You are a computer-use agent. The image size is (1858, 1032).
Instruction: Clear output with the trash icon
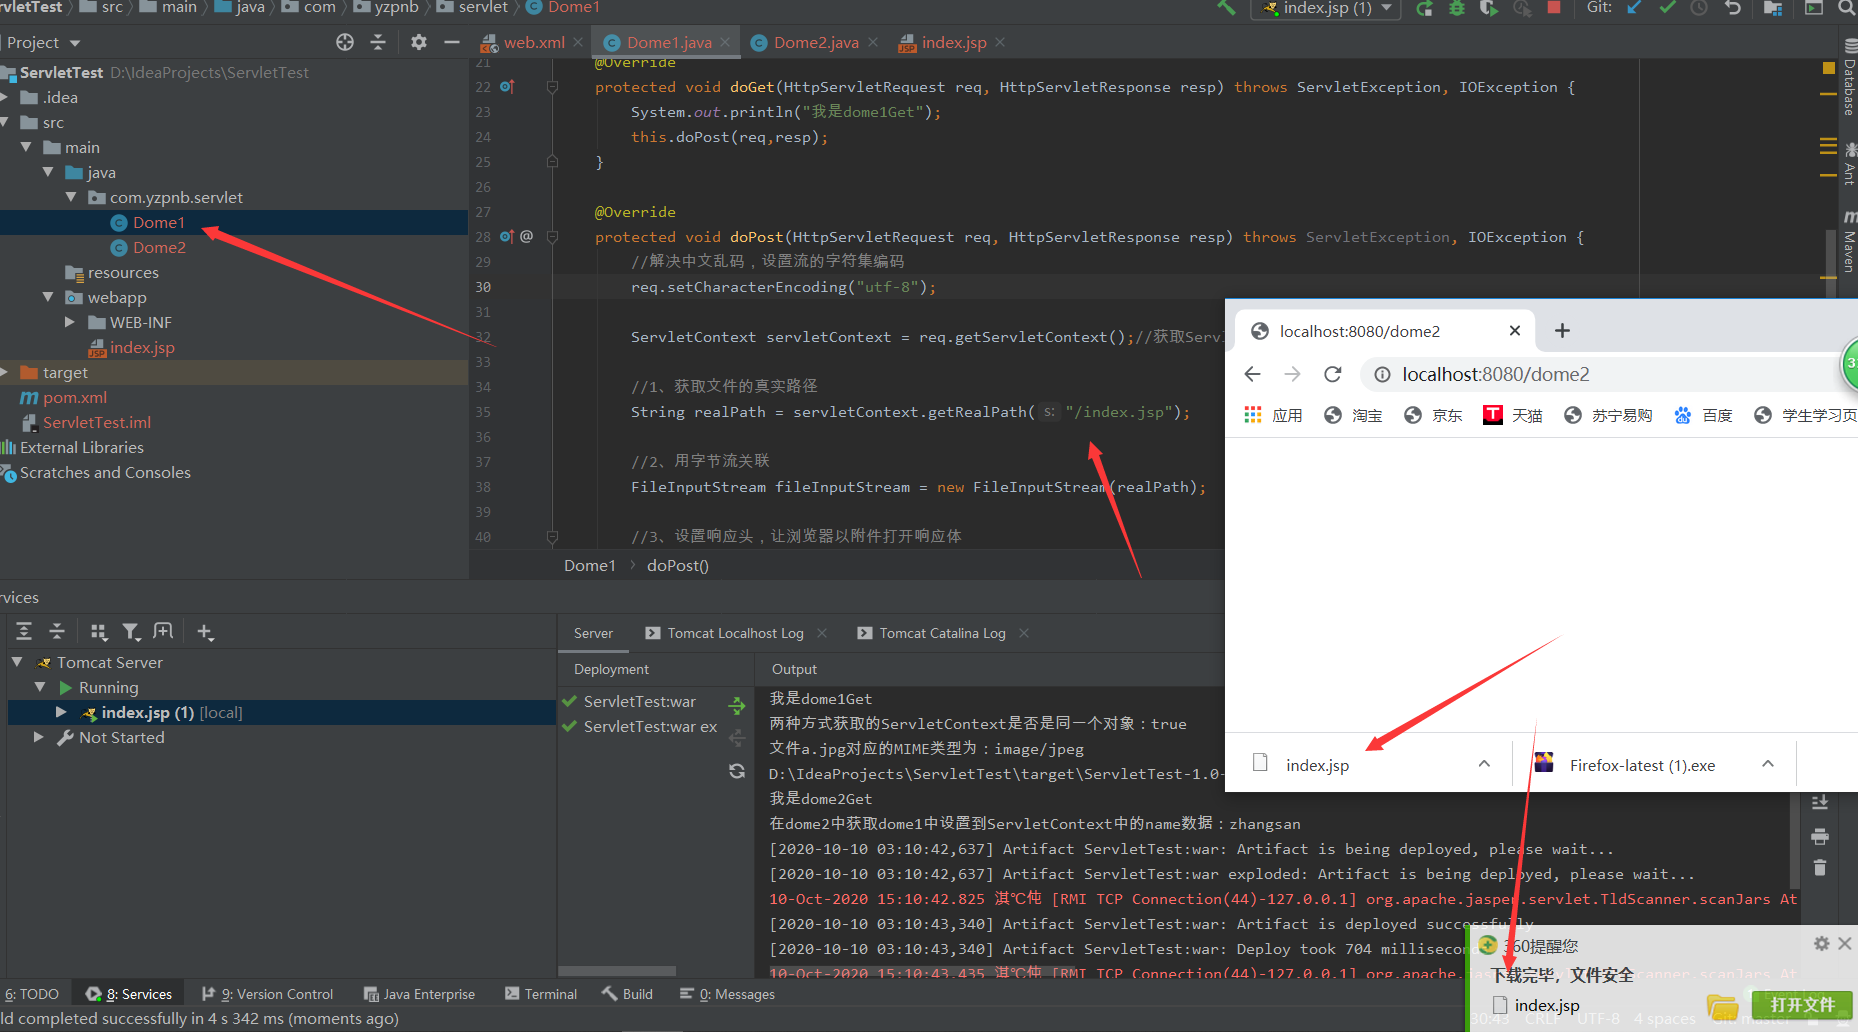tap(1820, 867)
